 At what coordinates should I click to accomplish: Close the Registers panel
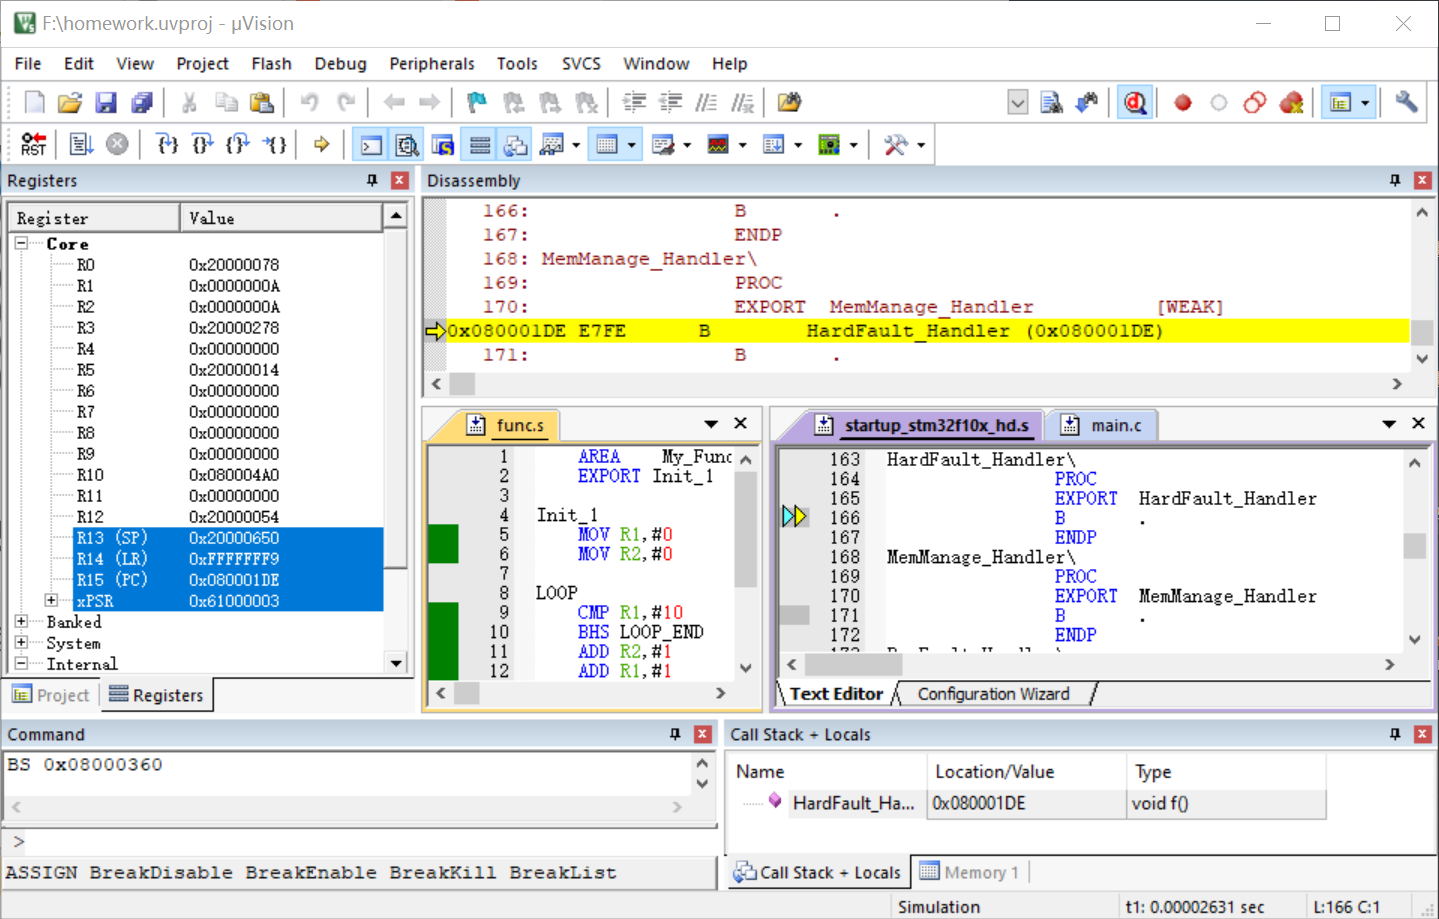(400, 180)
